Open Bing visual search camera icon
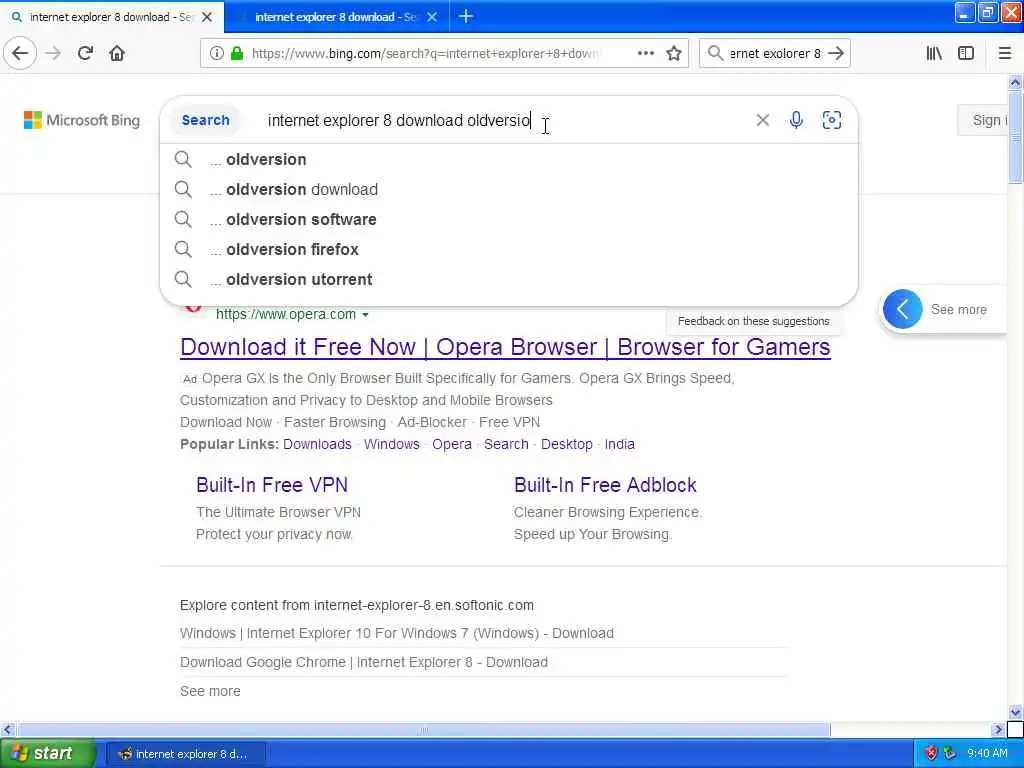The height and width of the screenshot is (768, 1024). tap(831, 120)
